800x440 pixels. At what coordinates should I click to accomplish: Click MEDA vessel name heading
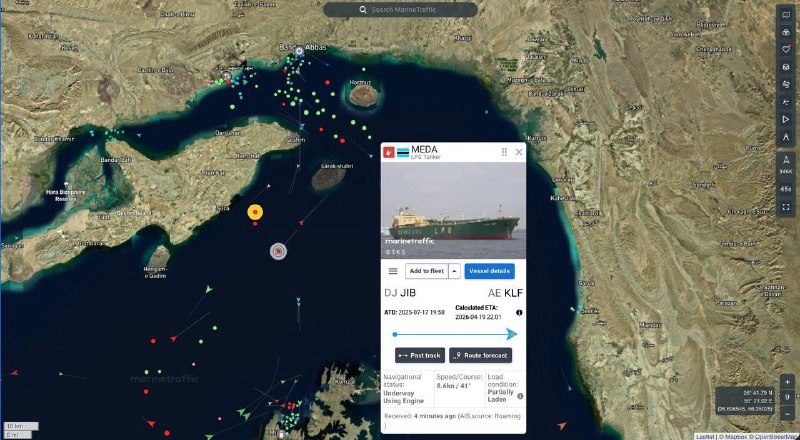coord(424,150)
